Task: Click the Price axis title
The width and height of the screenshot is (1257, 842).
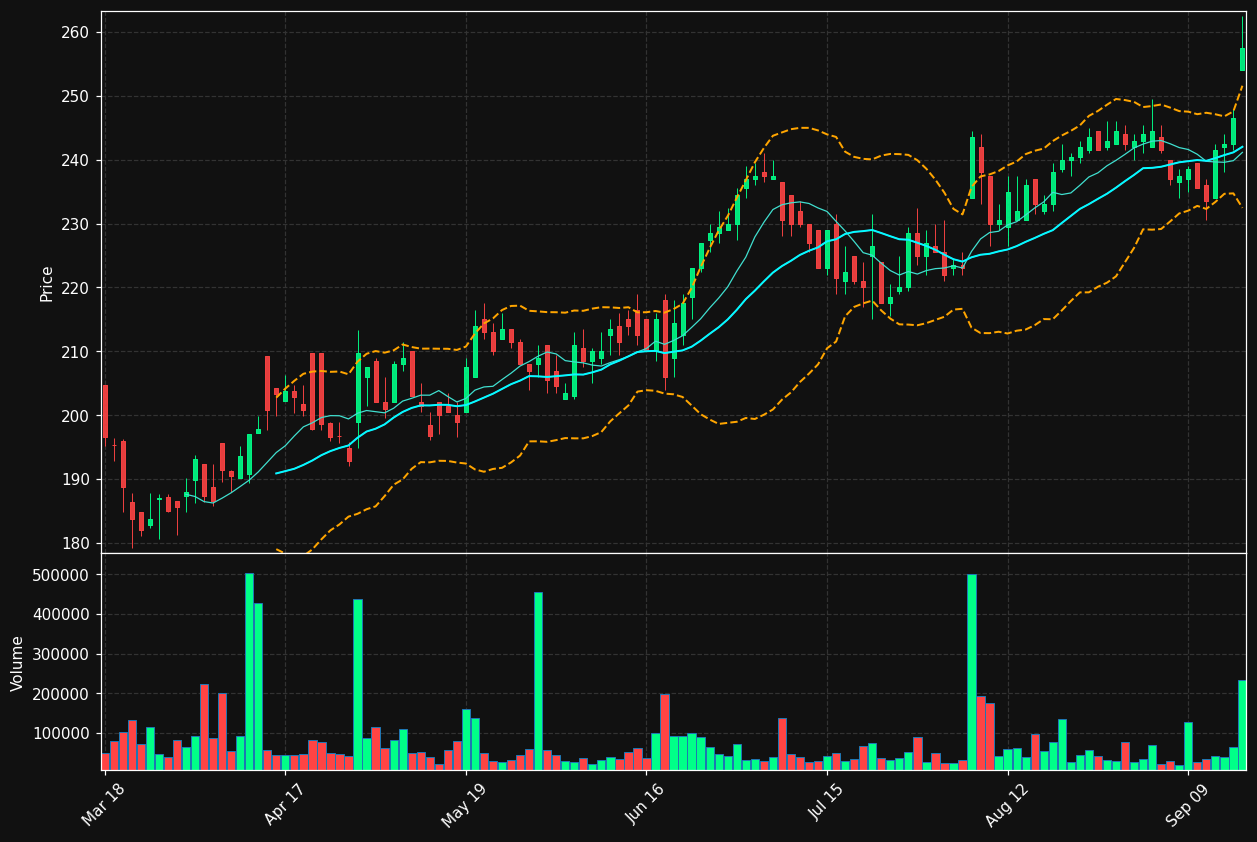Action: 47,283
